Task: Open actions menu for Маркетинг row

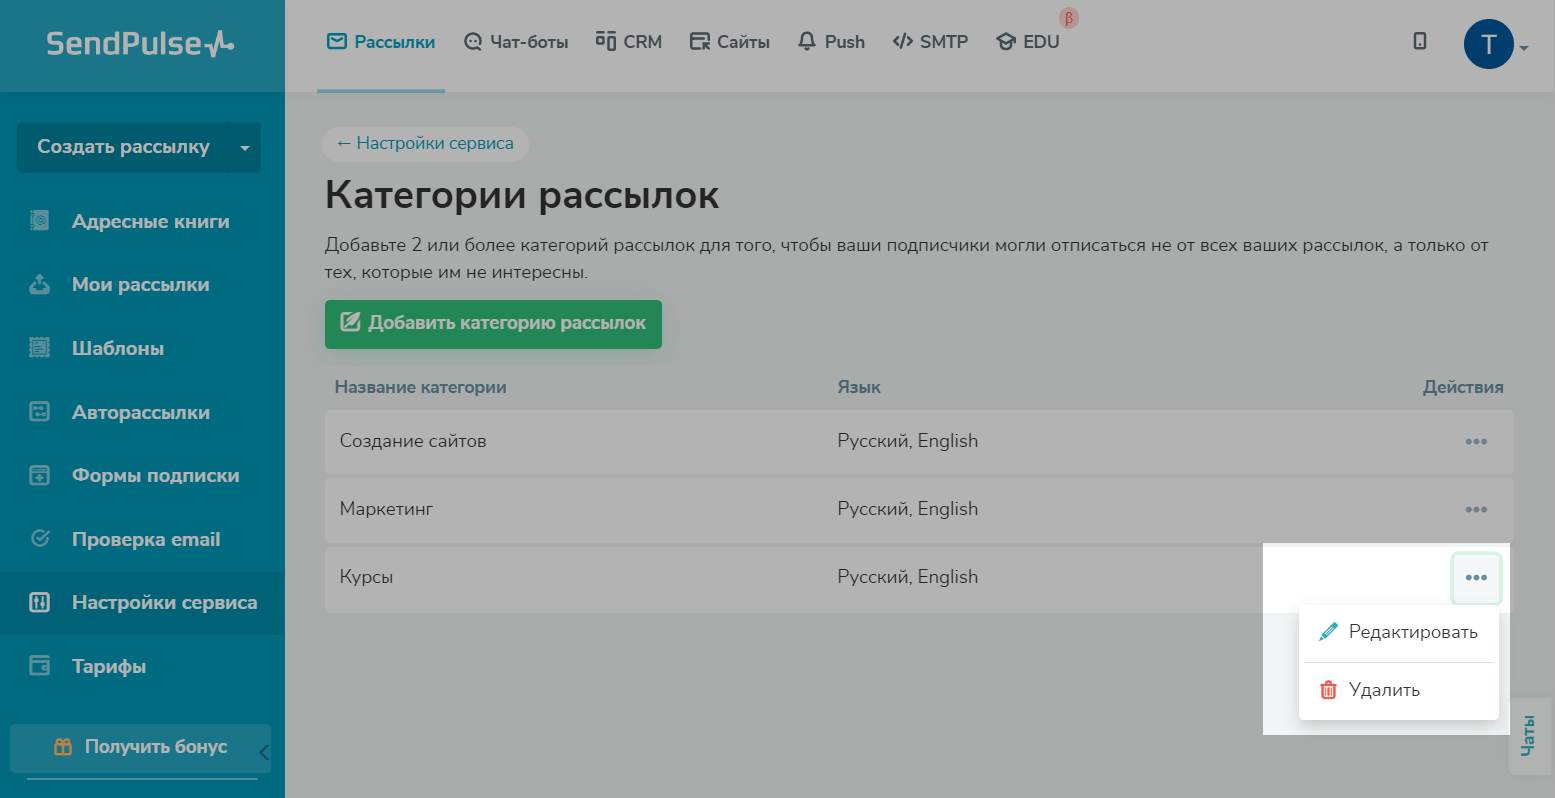Action: (x=1476, y=510)
